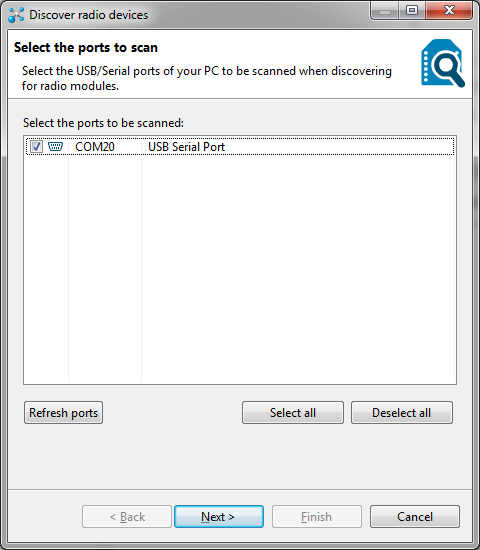Click the Deselect all button

pyautogui.click(x=402, y=412)
